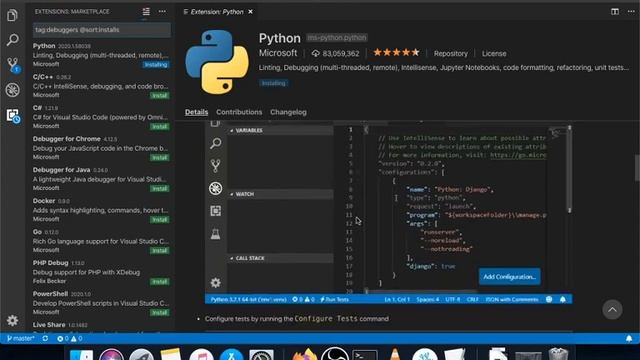Viewport: 640px width, 360px height.
Task: Close the Extension: Python tab
Action: [250, 12]
